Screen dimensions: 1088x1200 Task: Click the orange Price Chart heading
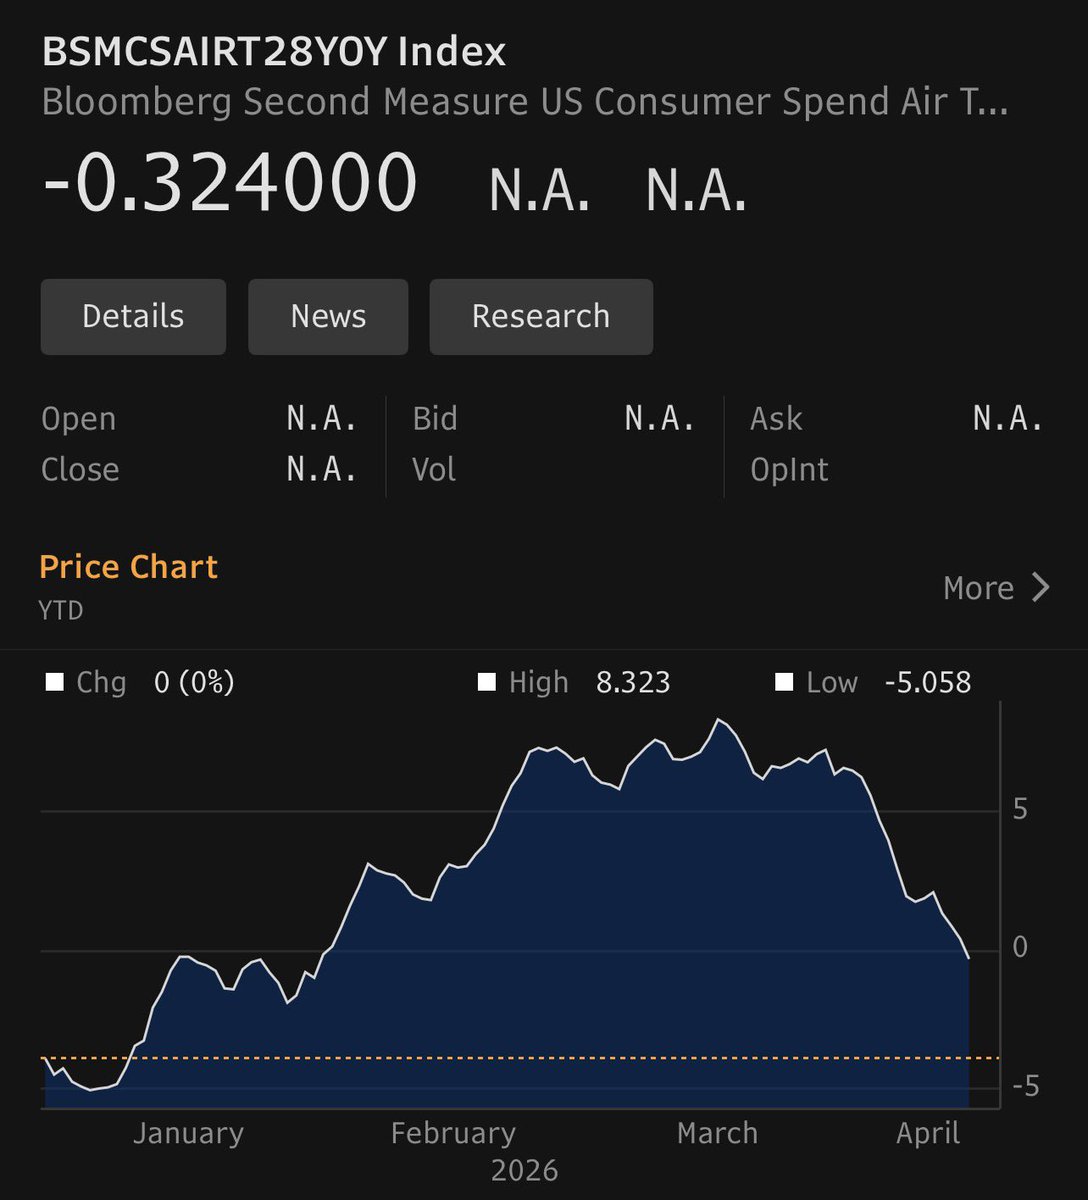(128, 566)
